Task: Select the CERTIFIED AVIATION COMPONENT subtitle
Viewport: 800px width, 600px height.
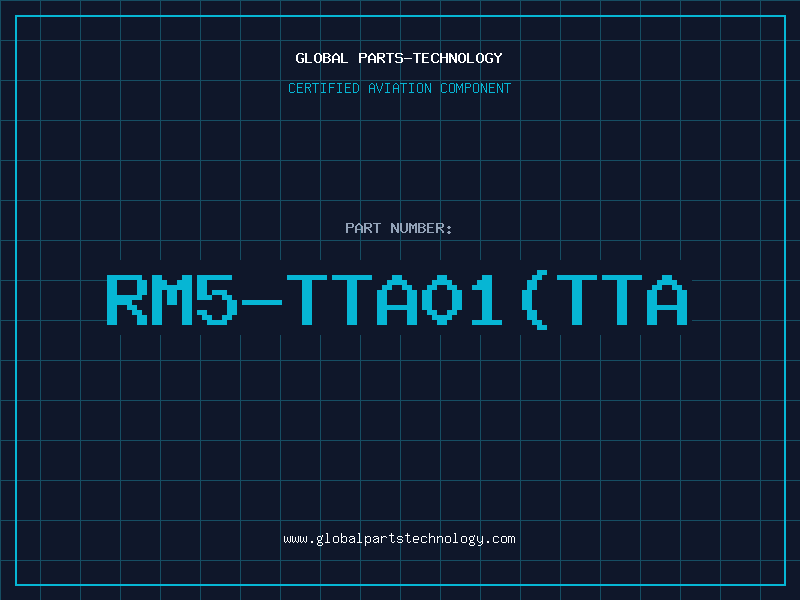Action: [x=399, y=88]
